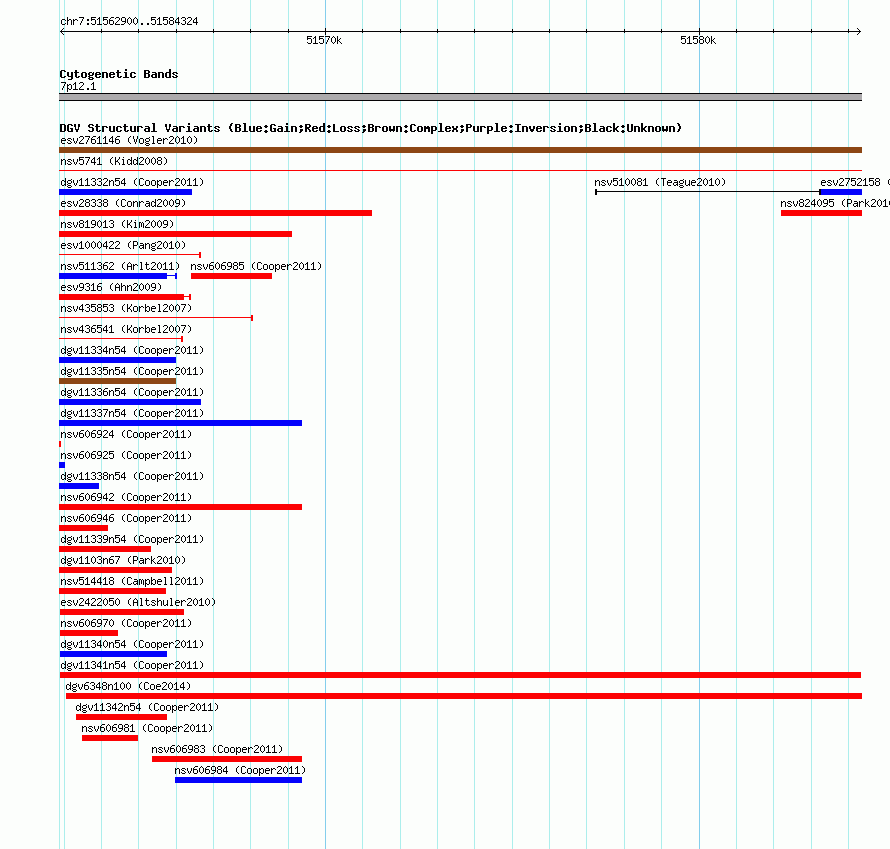Open dgv11340n54 (Cooper2011) variant
This screenshot has width=890, height=849.
click(x=132, y=644)
